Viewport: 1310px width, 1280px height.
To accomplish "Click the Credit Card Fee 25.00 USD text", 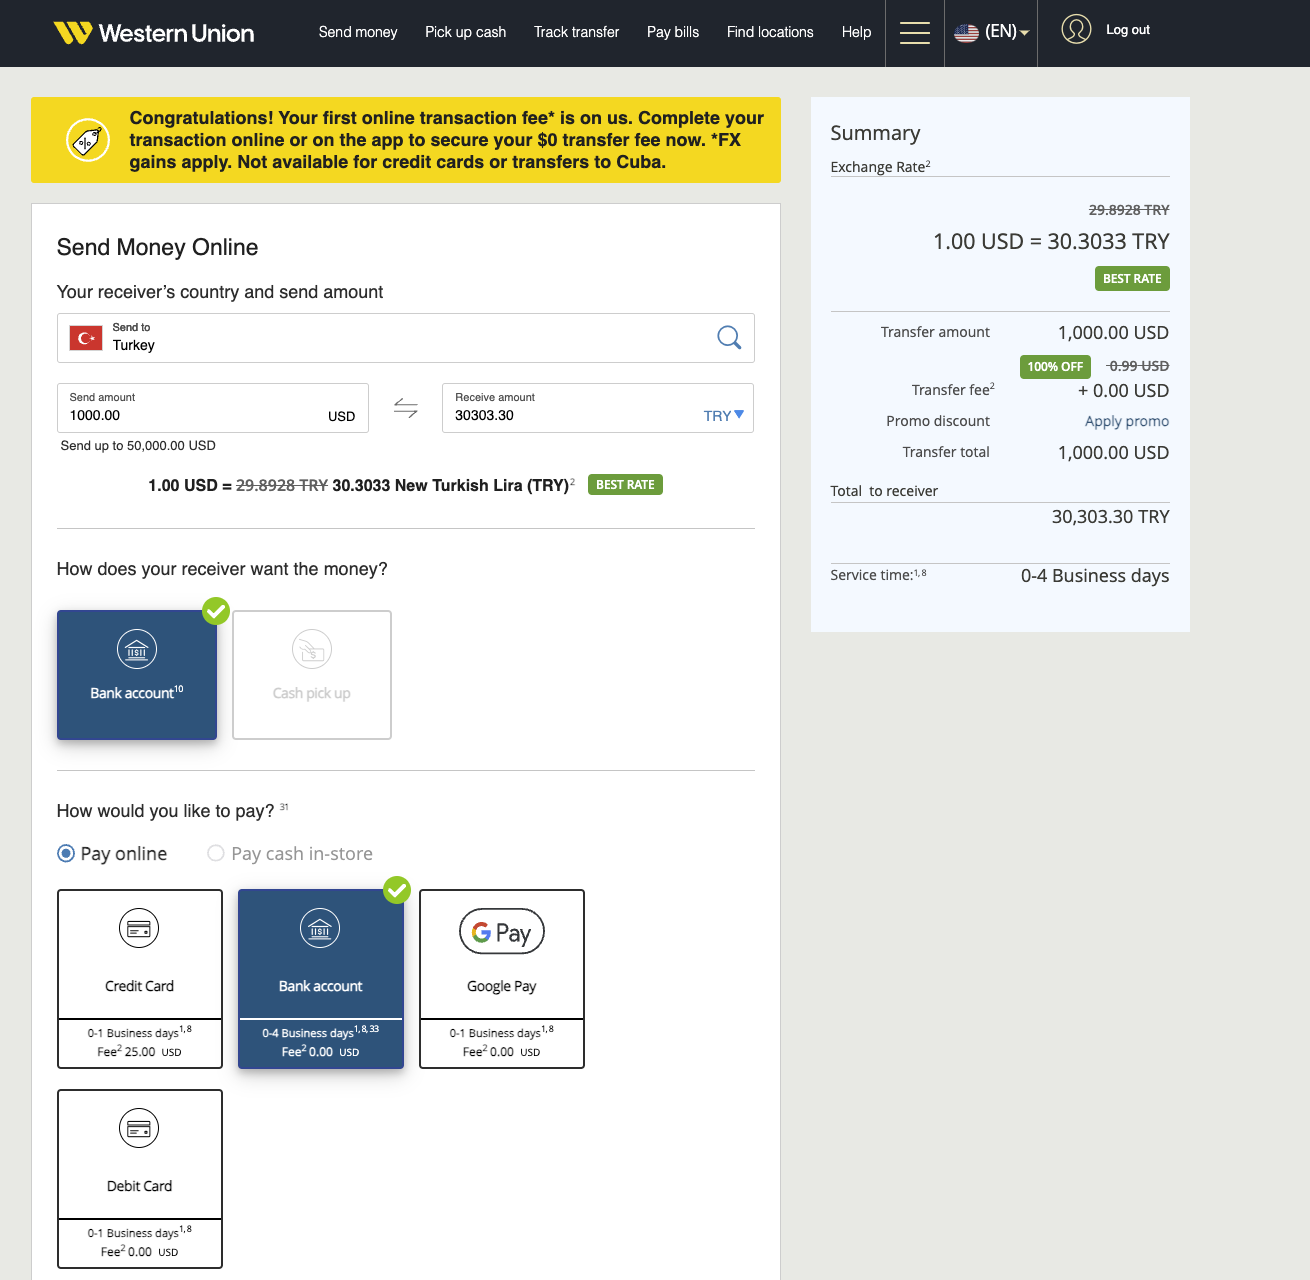I will coord(140,1052).
